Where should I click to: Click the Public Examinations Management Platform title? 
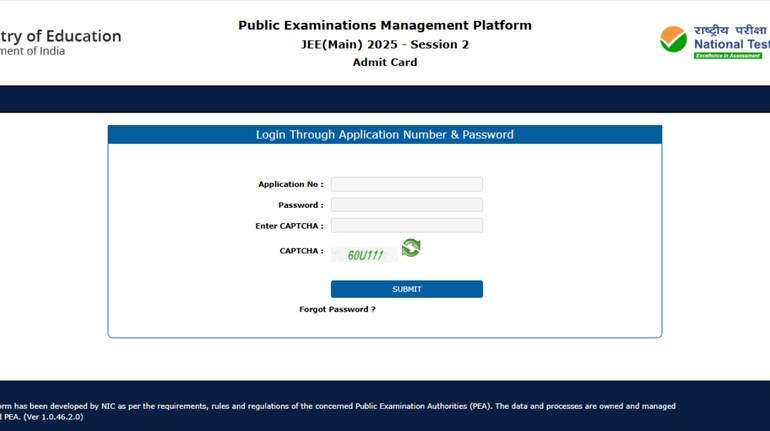click(x=384, y=25)
